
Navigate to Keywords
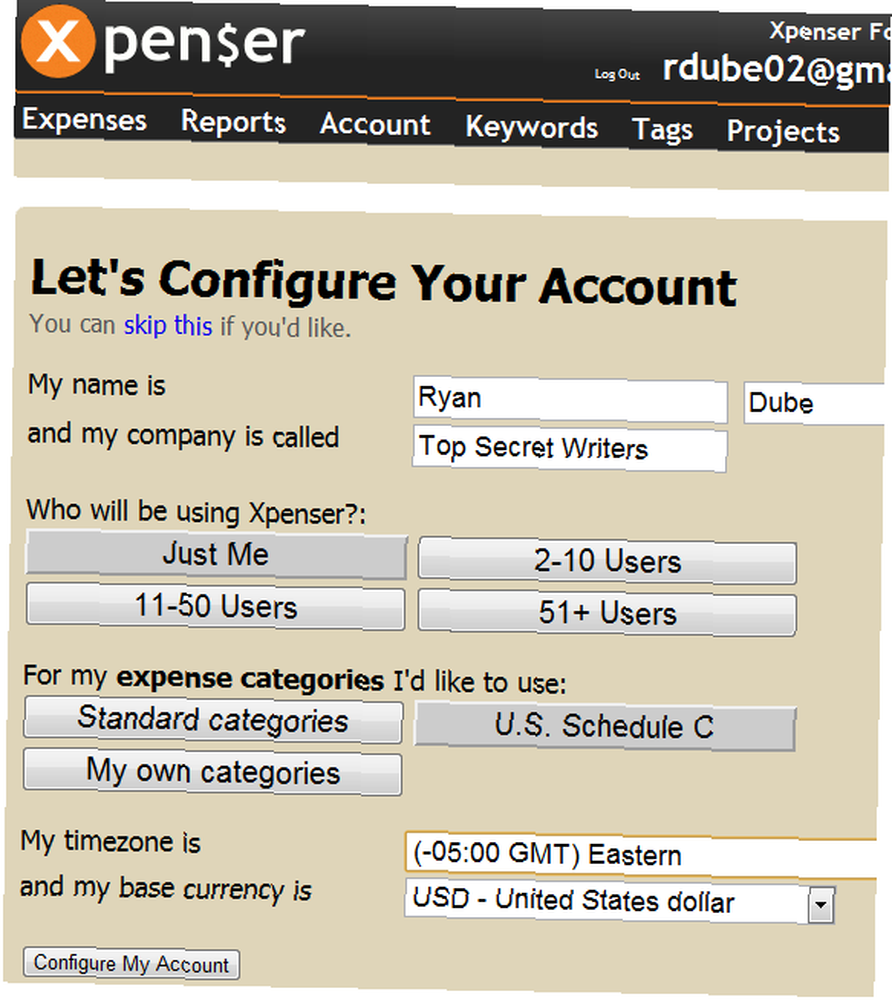532,127
